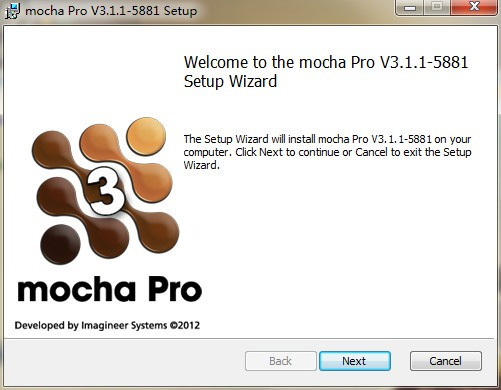Click the "mocha Pro V3.1.1-5881 Setup" title bar text
This screenshot has width=501, height=390.
tap(111, 11)
